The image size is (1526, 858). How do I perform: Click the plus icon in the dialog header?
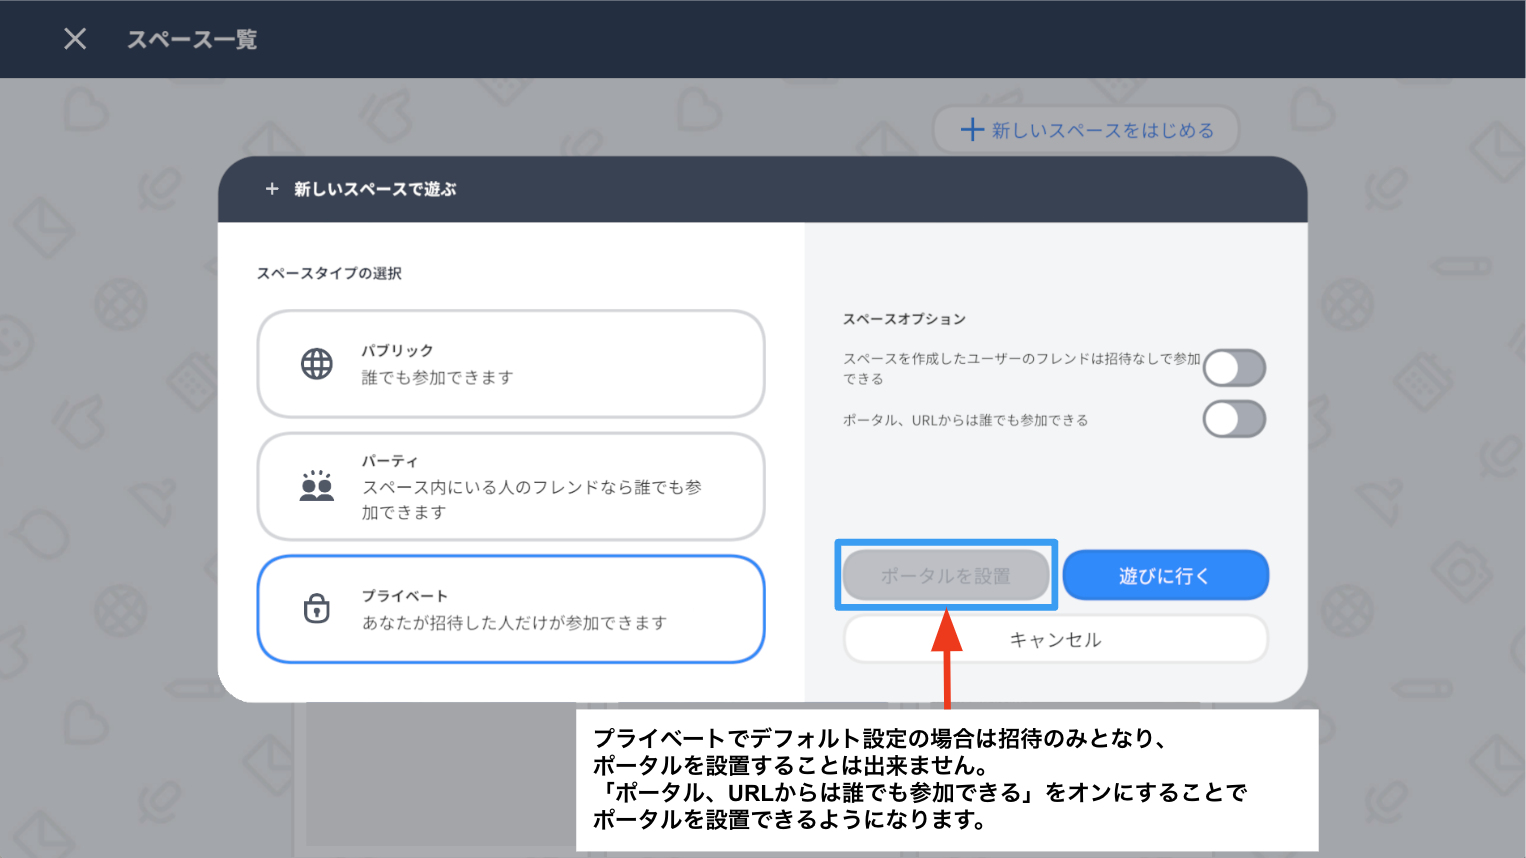coord(272,189)
